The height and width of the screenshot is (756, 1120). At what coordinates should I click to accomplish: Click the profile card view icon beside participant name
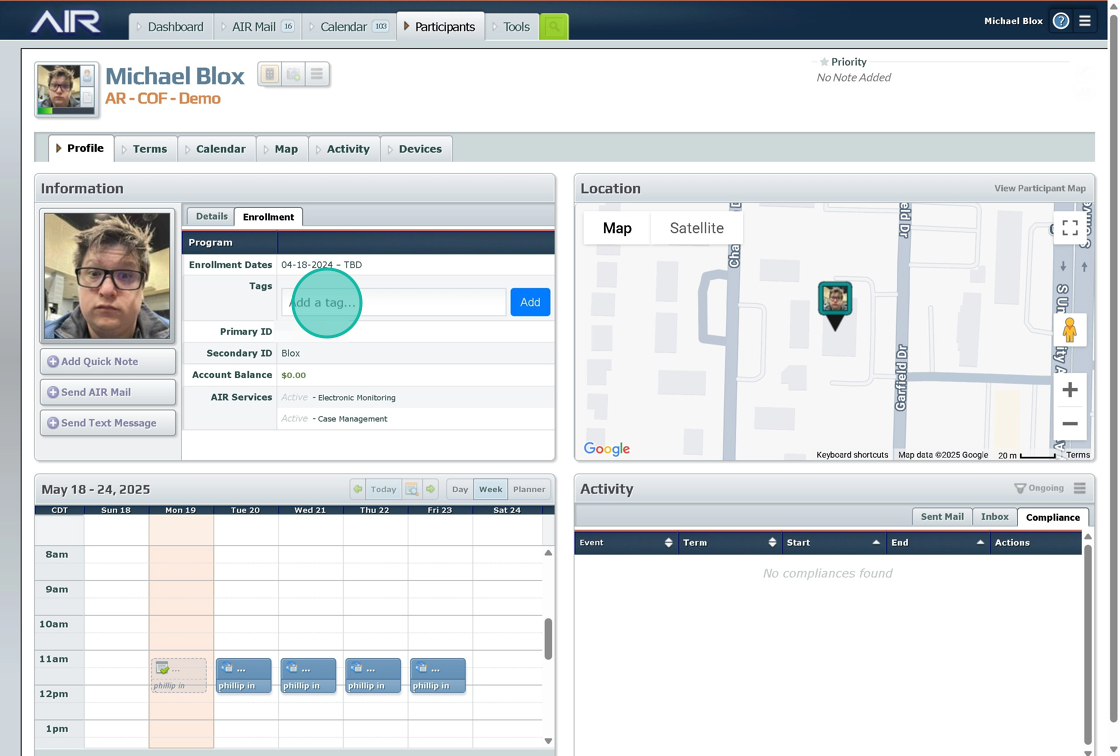[270, 74]
